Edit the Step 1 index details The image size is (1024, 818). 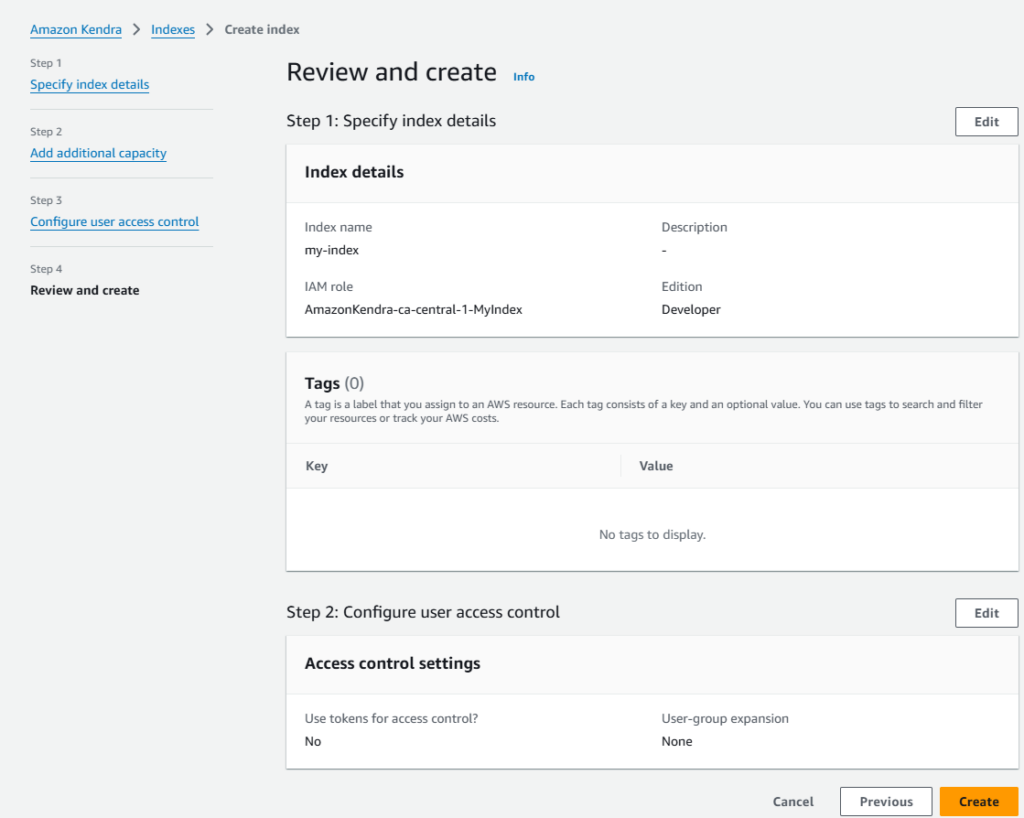986,122
